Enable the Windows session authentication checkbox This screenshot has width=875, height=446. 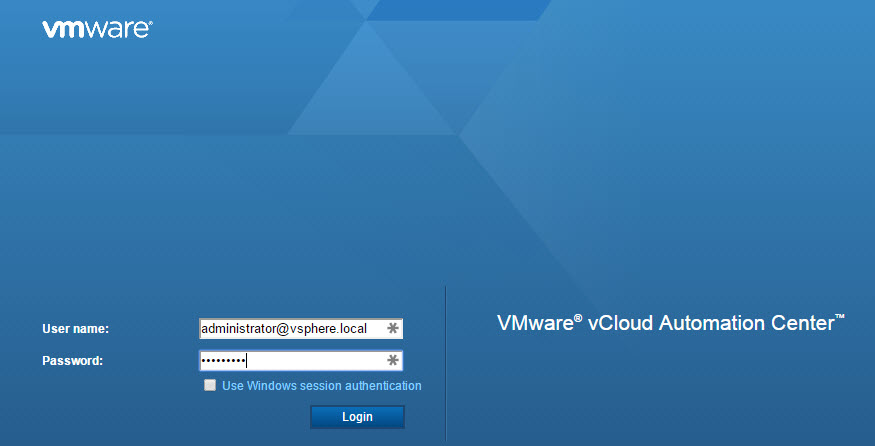click(209, 385)
